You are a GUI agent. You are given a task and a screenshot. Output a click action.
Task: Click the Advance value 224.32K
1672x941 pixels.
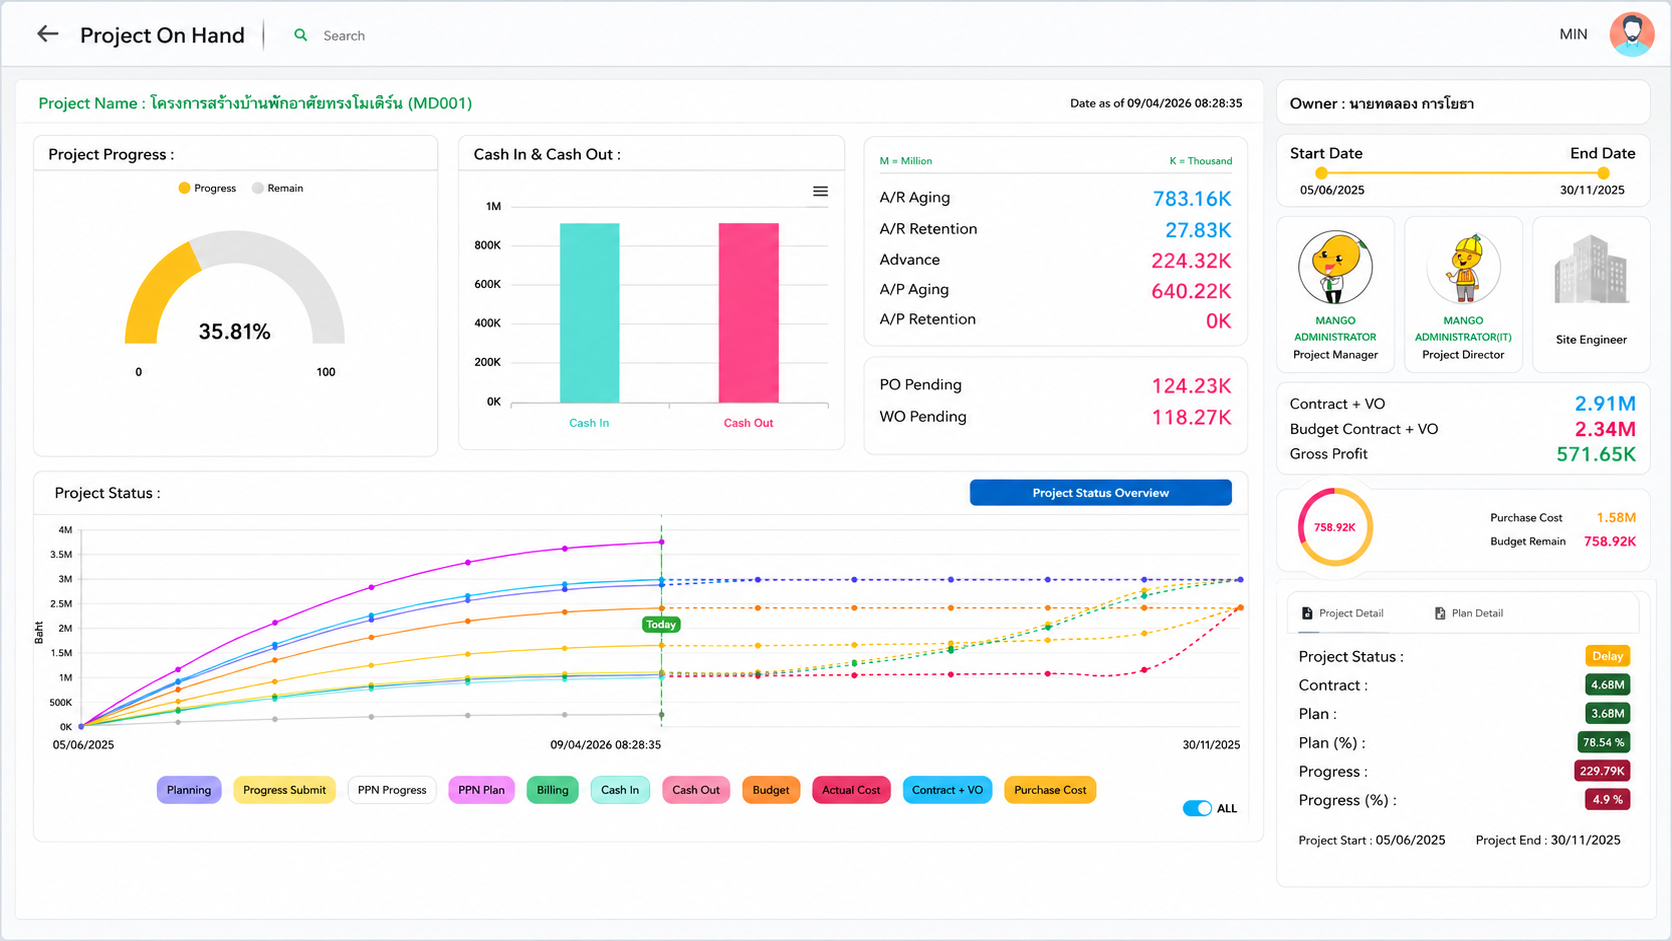[x=1191, y=261]
